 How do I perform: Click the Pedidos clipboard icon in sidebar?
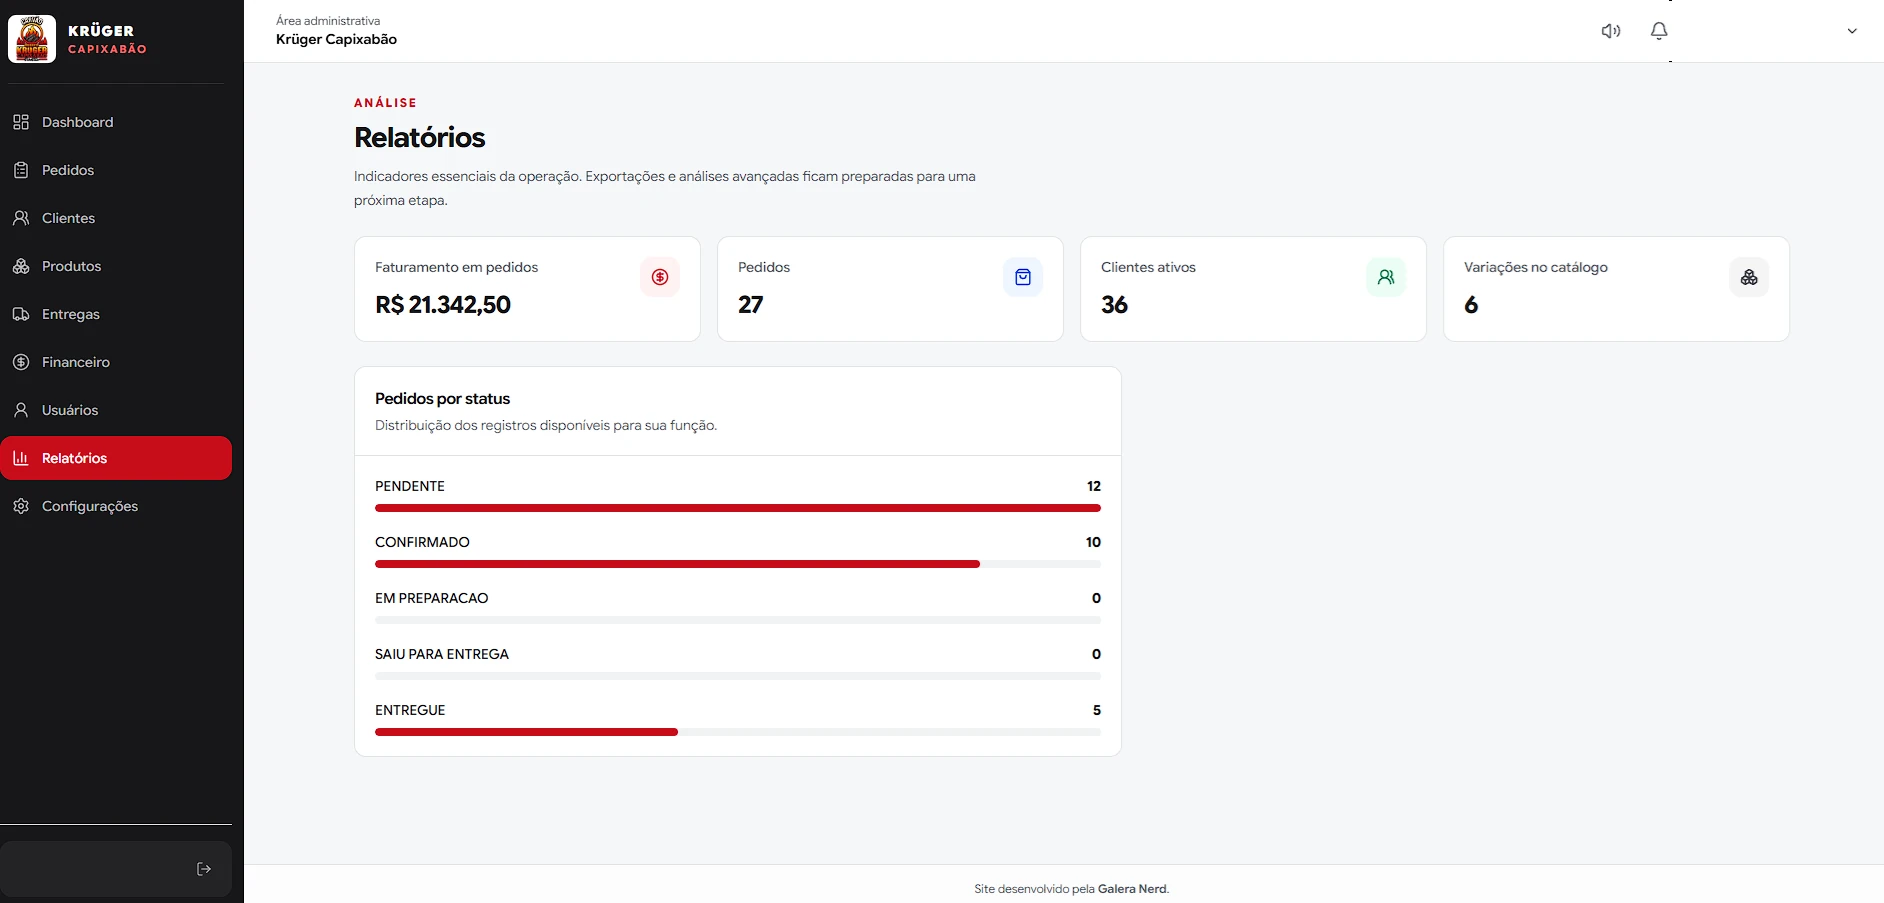click(21, 170)
